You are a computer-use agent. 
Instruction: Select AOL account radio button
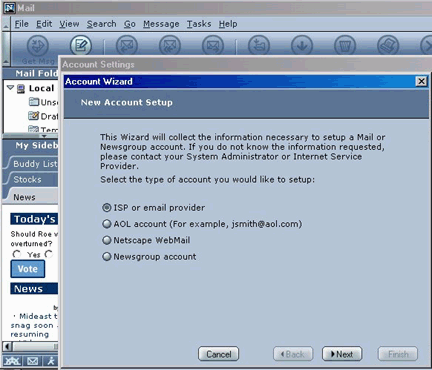(x=106, y=224)
